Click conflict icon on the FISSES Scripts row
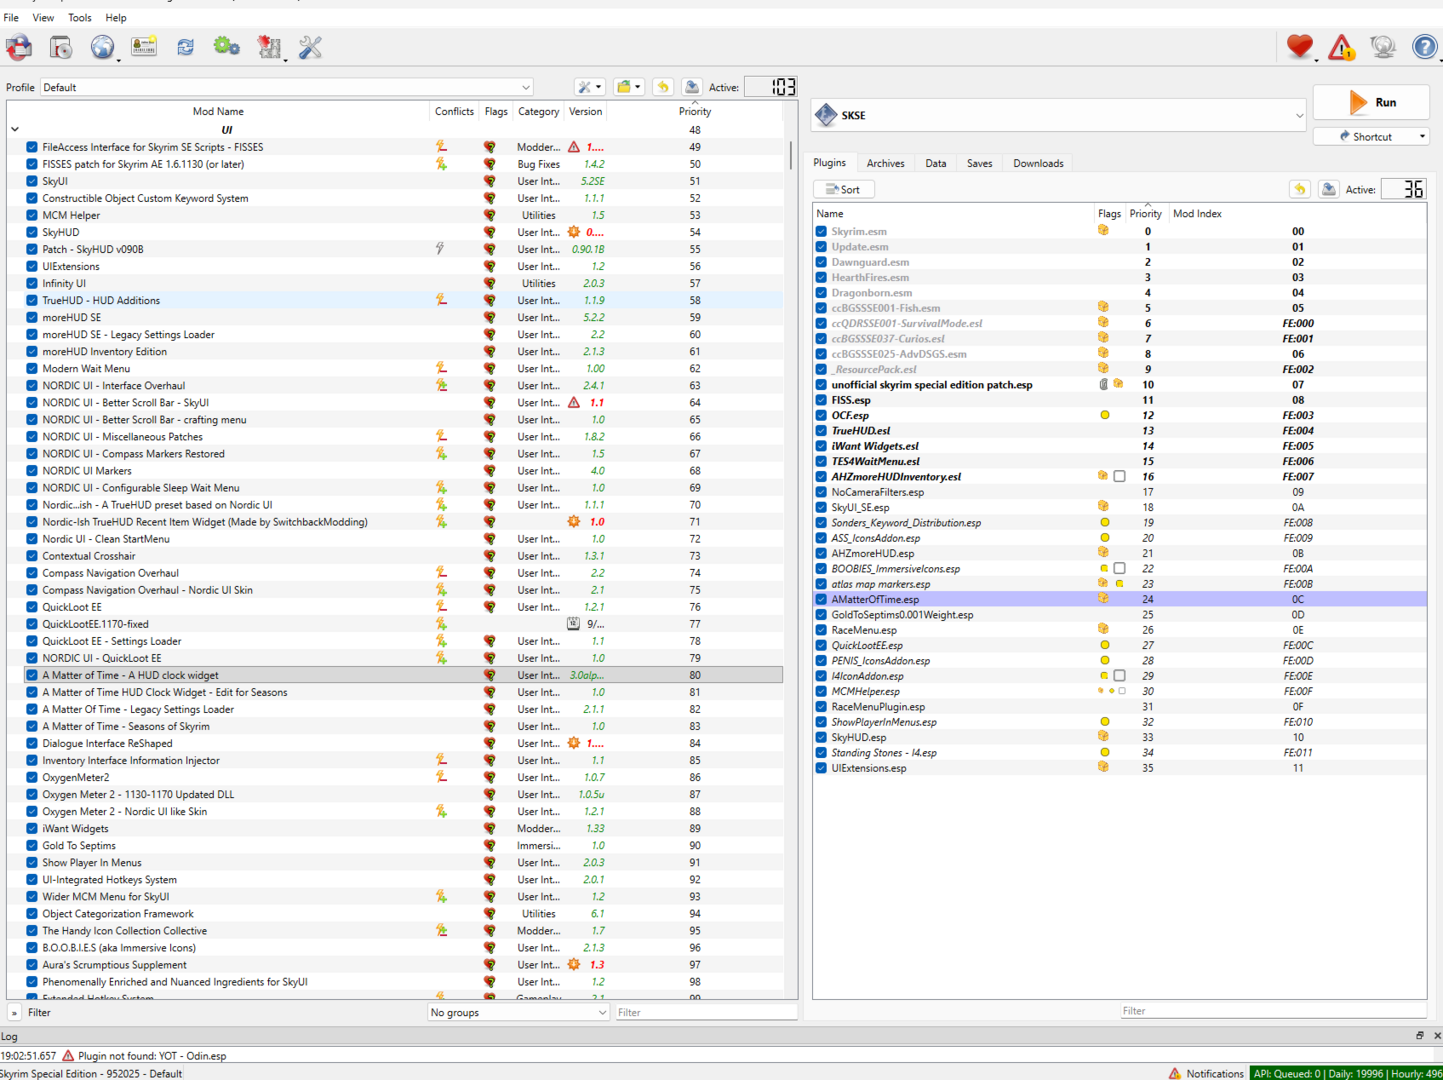Image resolution: width=1443 pixels, height=1080 pixels. click(x=441, y=147)
